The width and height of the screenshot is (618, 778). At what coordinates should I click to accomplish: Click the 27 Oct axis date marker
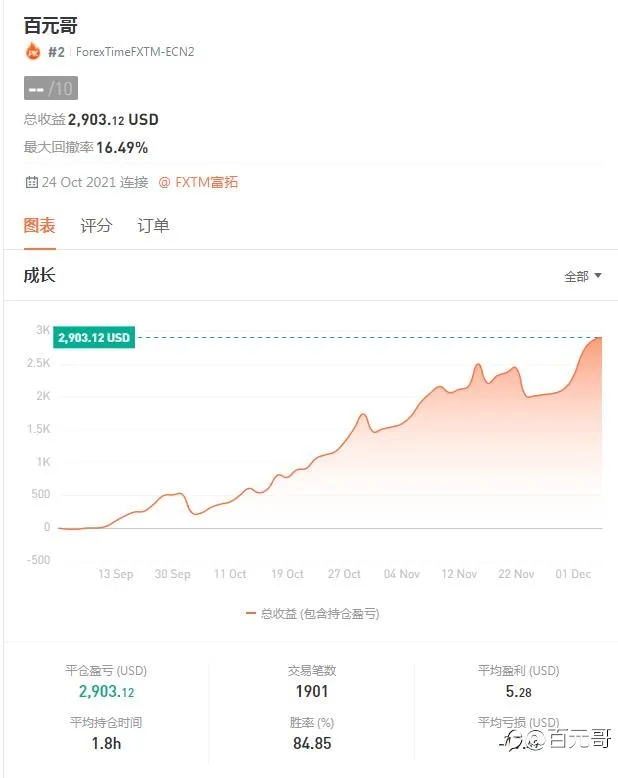tap(344, 574)
